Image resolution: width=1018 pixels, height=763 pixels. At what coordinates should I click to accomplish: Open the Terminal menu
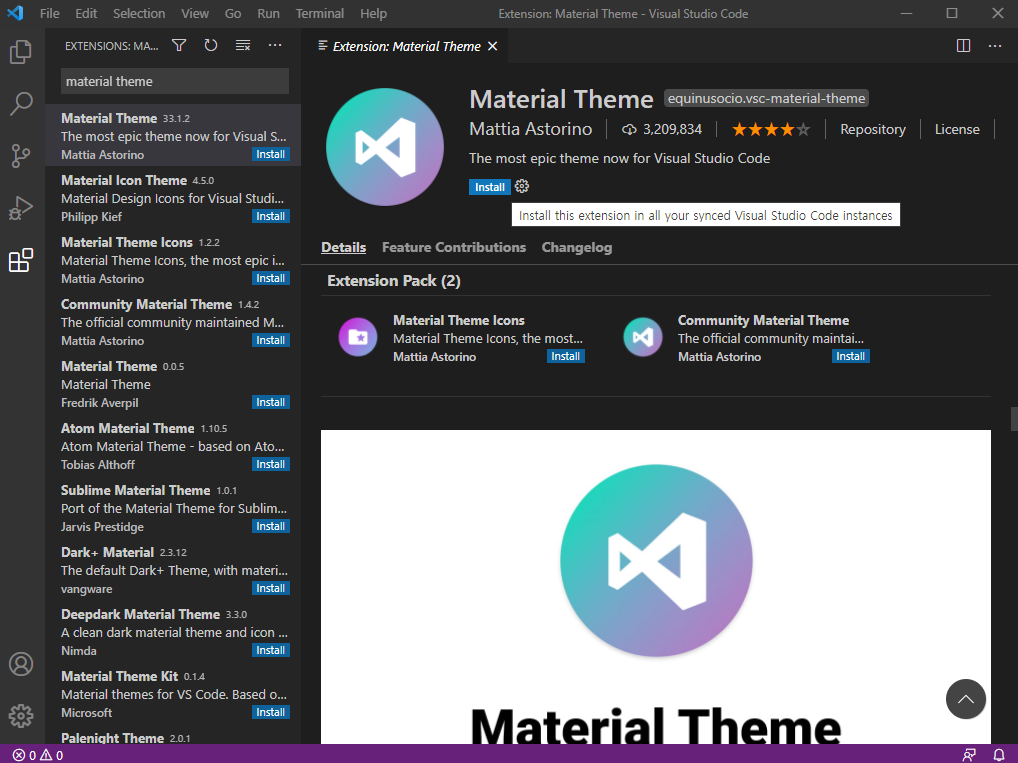pos(320,13)
